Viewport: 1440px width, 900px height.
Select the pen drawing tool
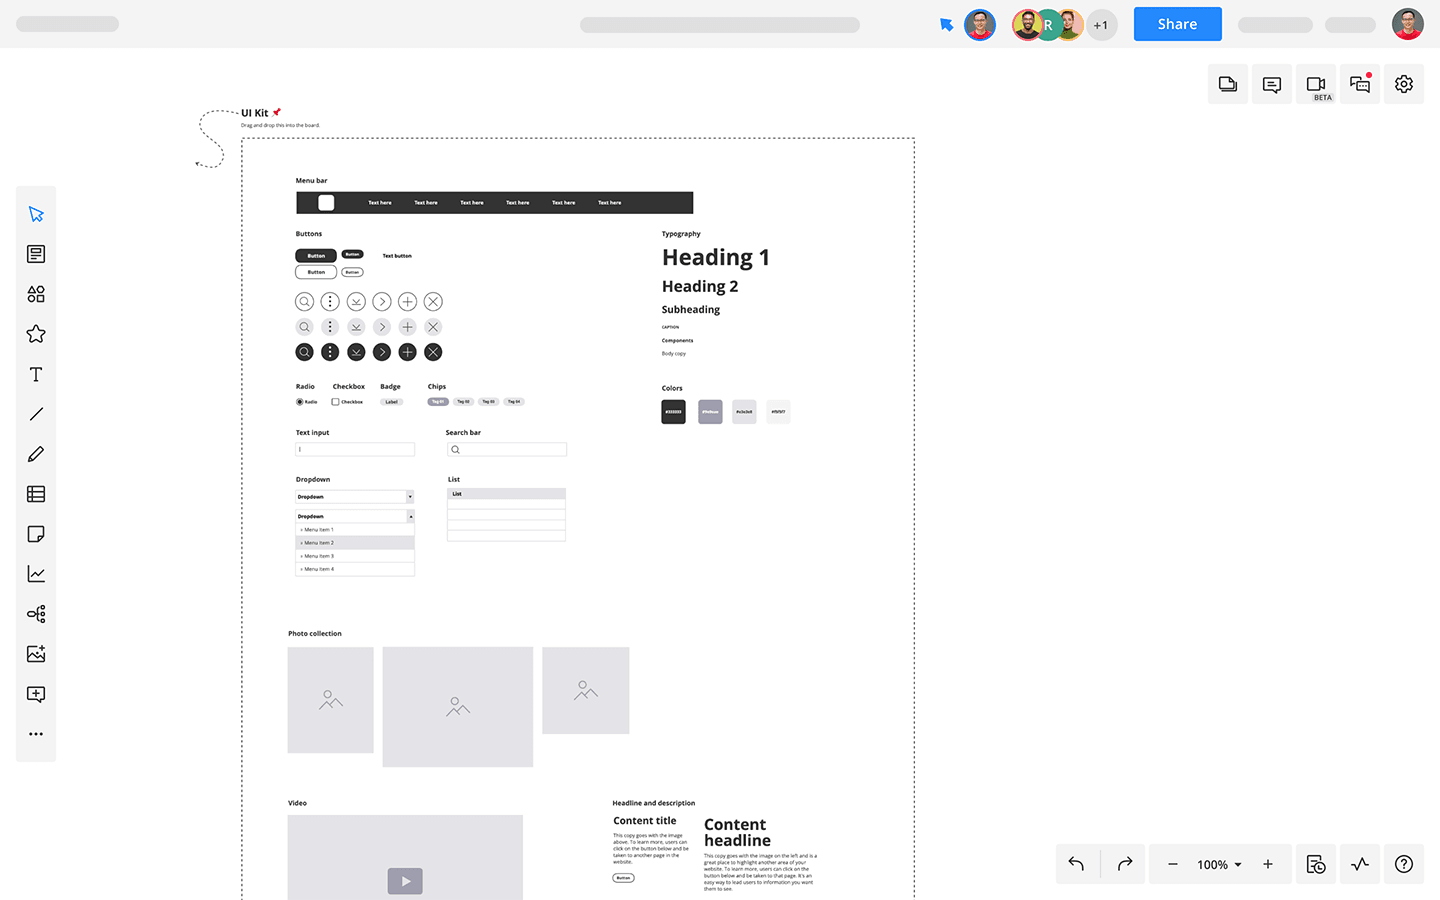tap(36, 454)
